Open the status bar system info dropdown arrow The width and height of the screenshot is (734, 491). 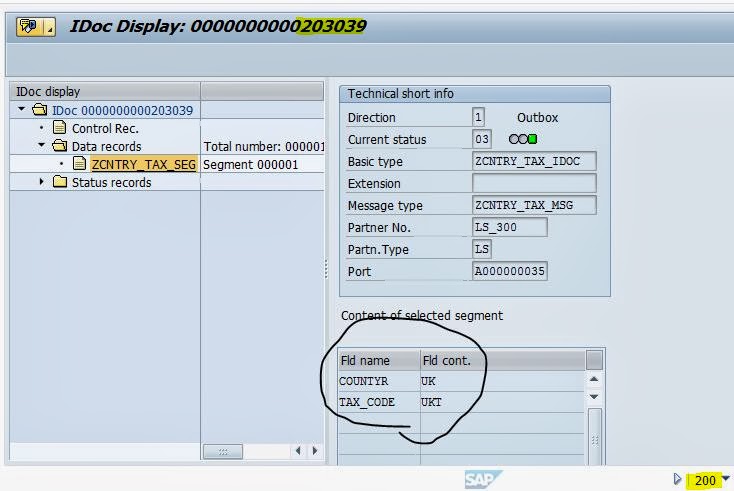tap(726, 478)
